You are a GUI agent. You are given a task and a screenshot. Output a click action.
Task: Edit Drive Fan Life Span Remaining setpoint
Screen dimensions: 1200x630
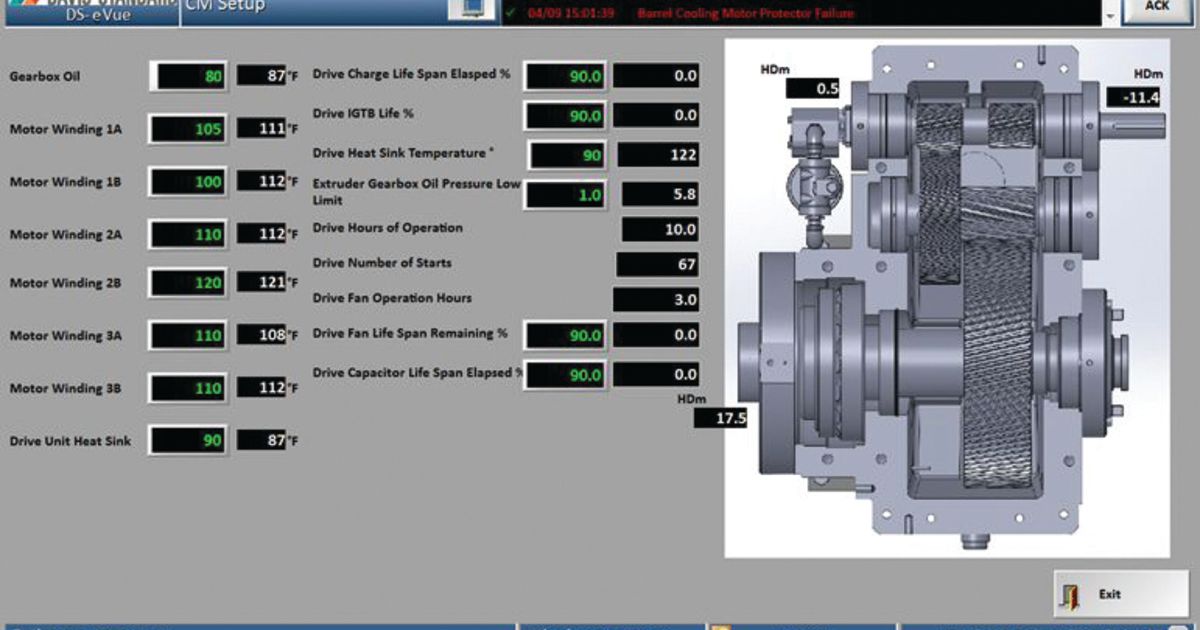coord(566,336)
